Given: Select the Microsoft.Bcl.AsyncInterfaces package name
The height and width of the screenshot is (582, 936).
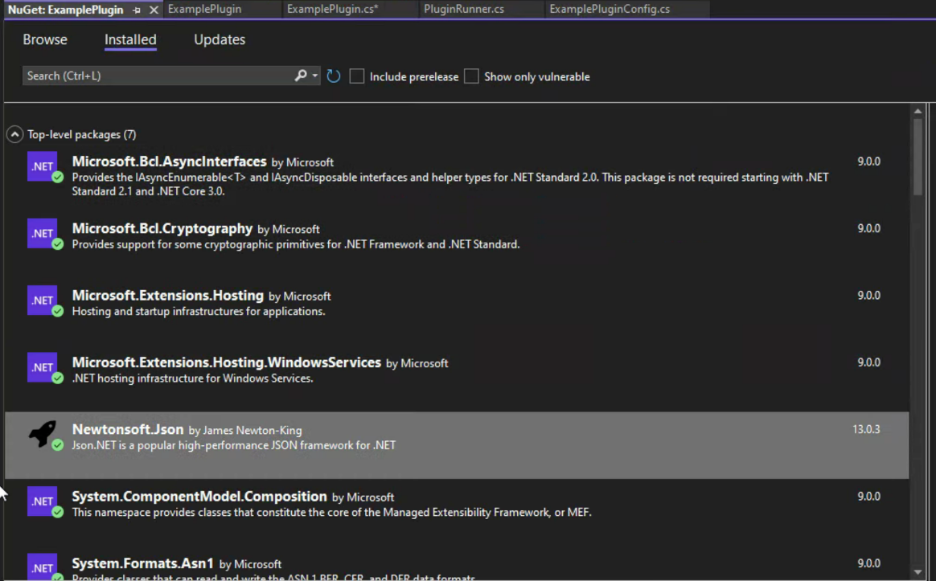Looking at the screenshot, I should click(169, 162).
